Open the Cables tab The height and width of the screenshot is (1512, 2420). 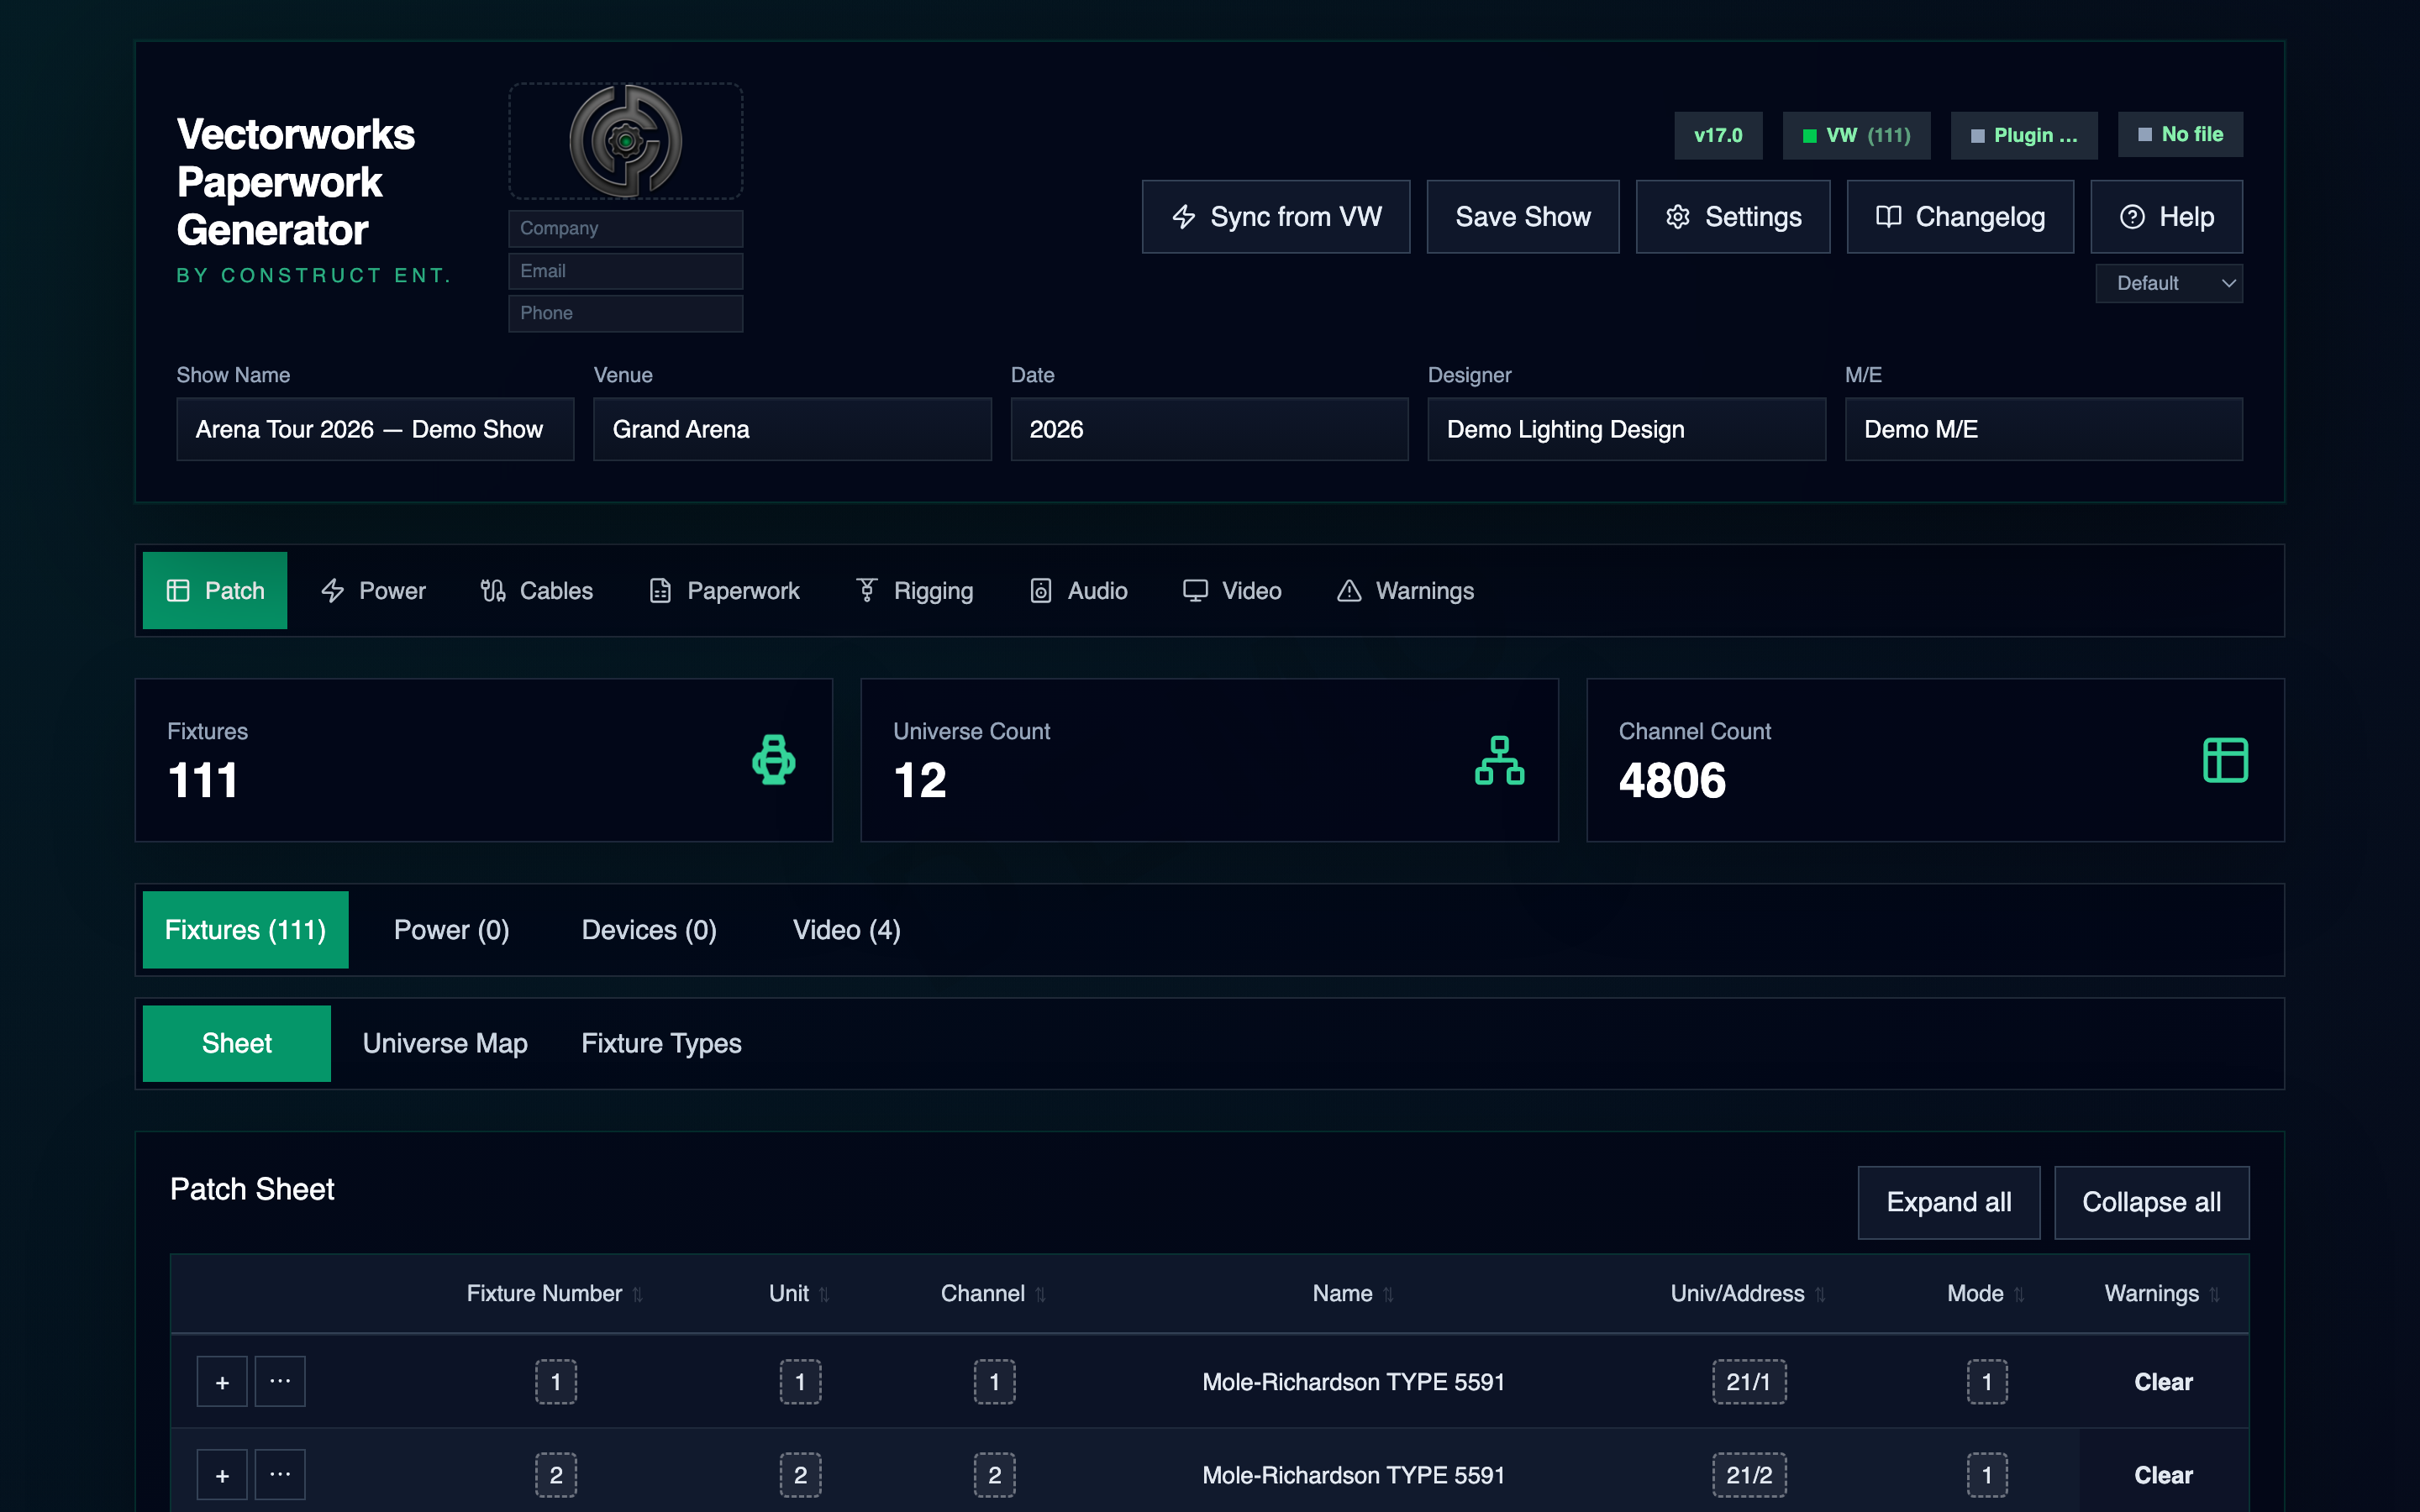[x=537, y=591]
